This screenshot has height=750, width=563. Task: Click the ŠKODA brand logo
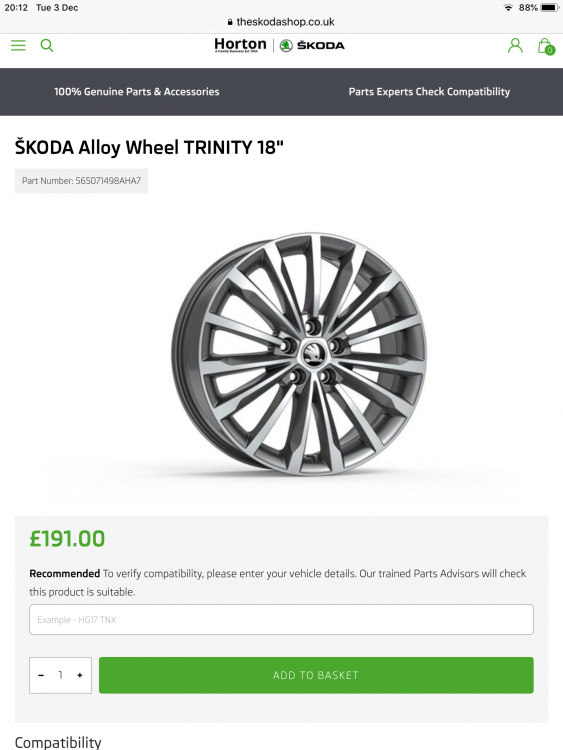[312, 45]
